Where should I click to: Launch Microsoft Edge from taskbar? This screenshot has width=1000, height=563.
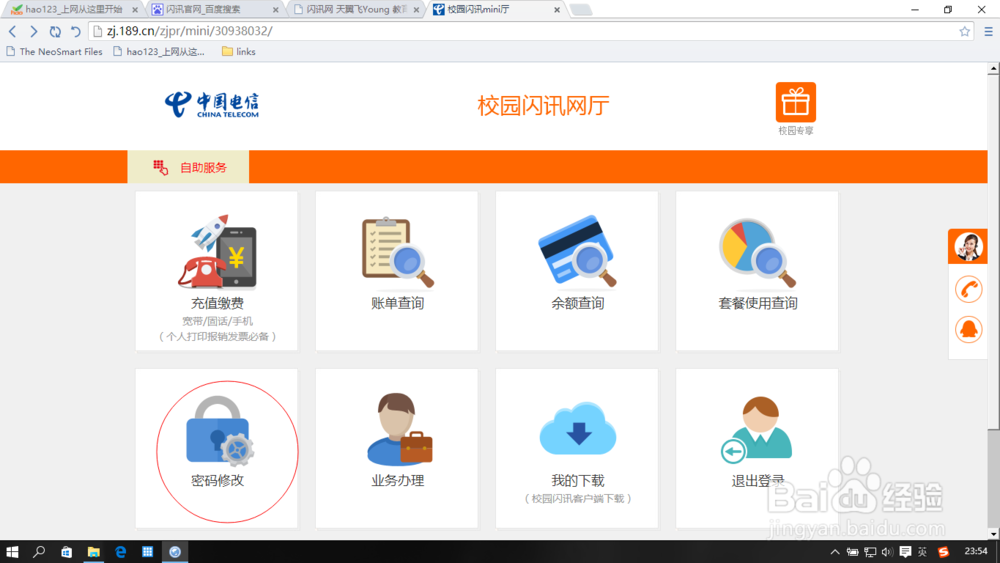coord(121,552)
